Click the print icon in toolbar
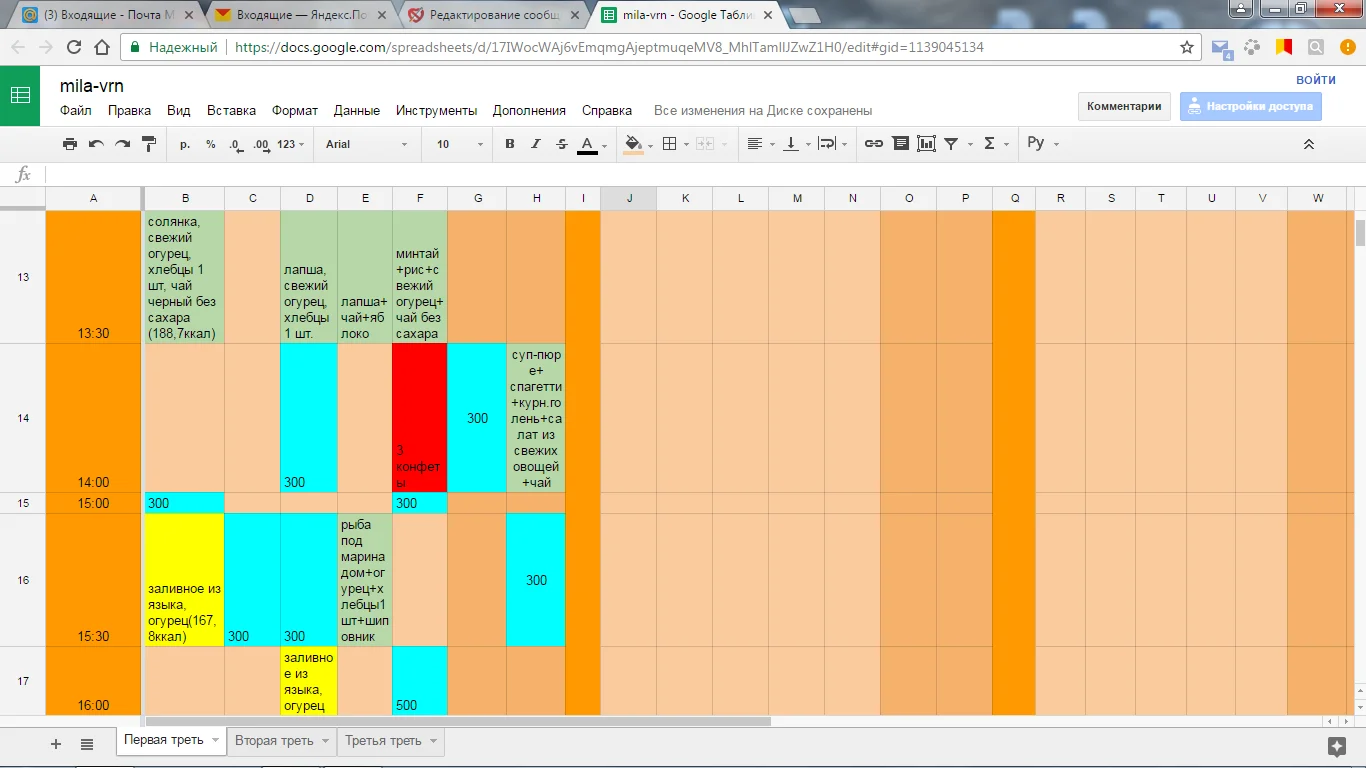 coord(70,144)
